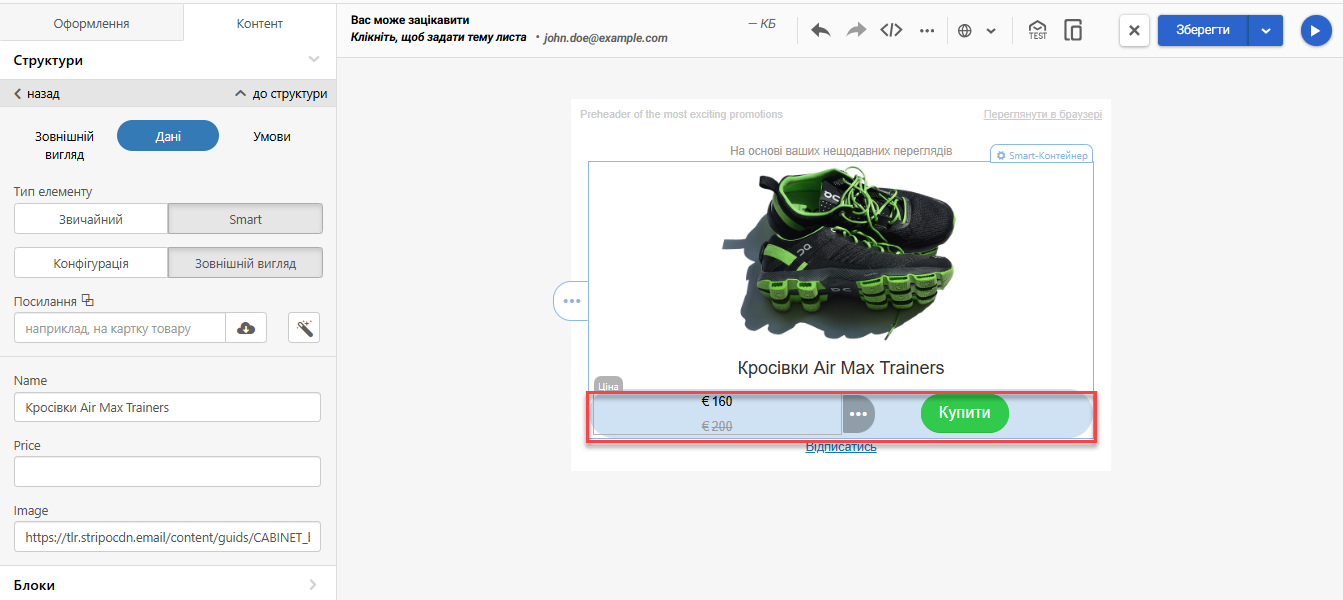Screen dimensions: 1343x600
Task: Select the Дані tab
Action: [x=168, y=136]
